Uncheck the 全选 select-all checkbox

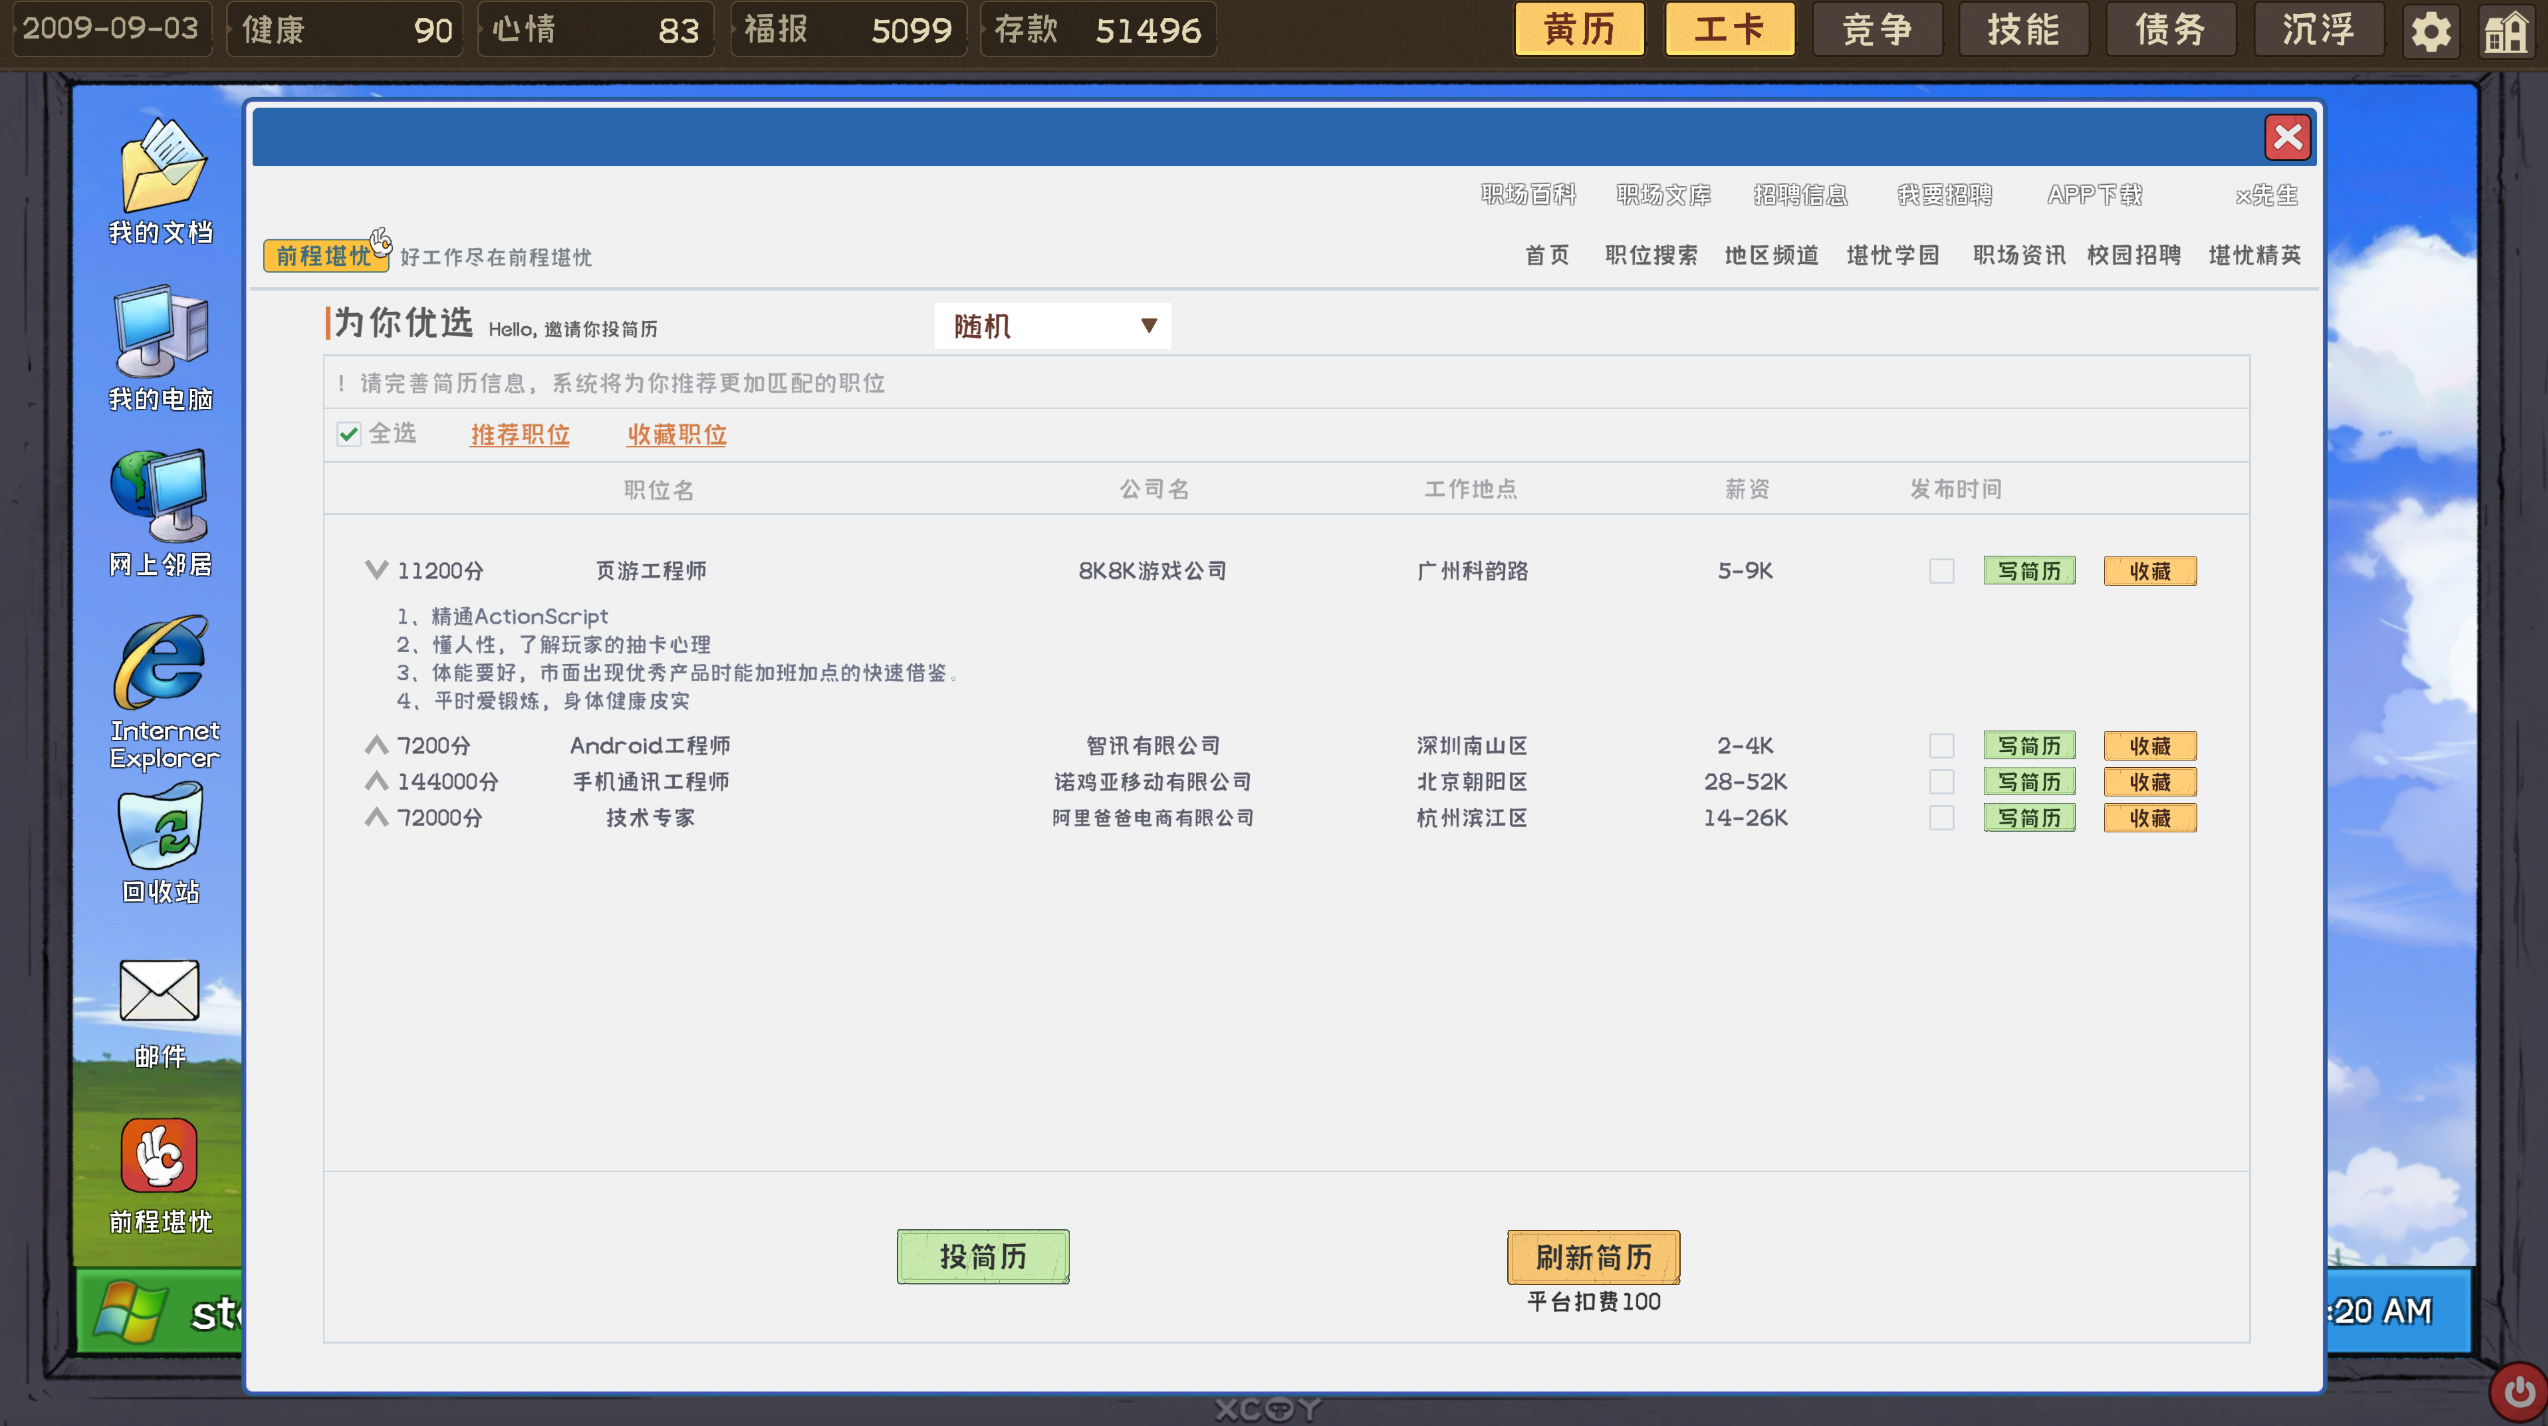347,434
